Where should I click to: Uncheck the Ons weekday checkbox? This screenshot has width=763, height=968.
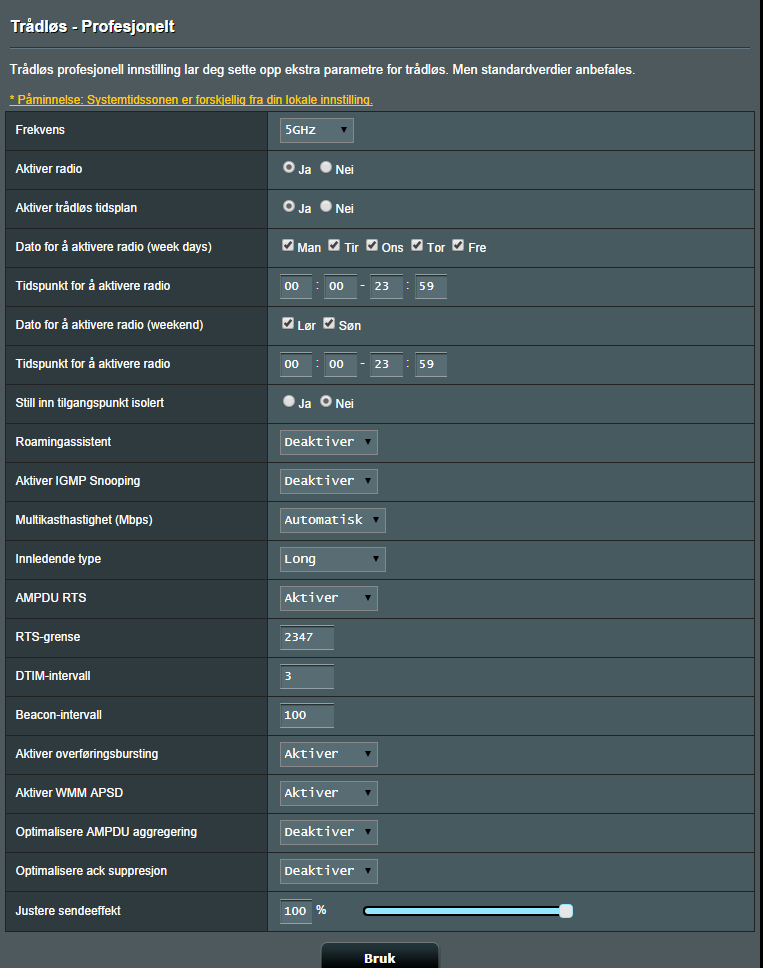point(372,245)
